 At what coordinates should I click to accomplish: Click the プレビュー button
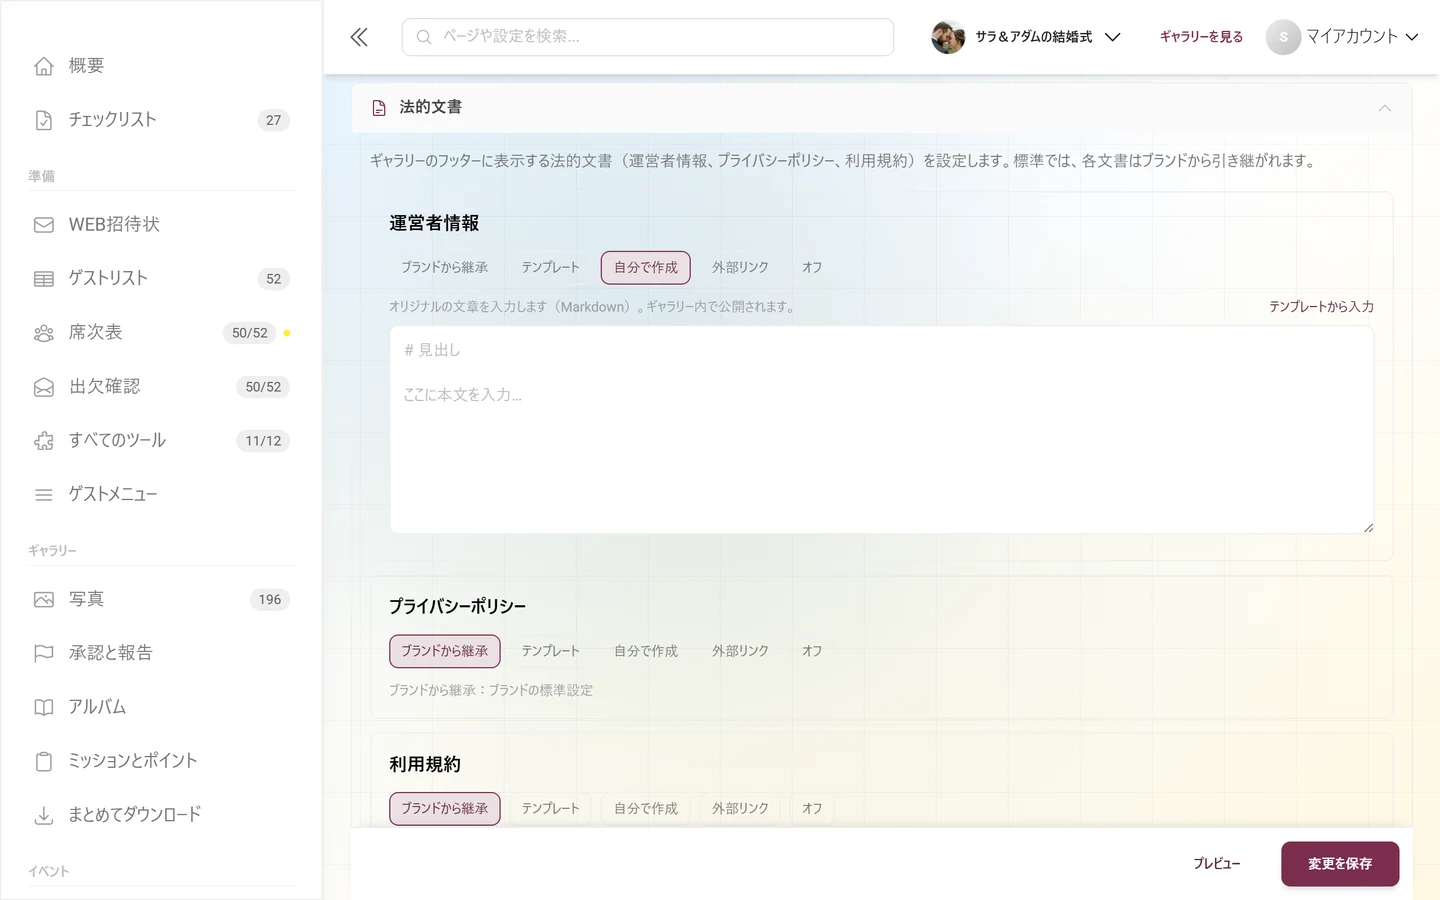tap(1217, 864)
